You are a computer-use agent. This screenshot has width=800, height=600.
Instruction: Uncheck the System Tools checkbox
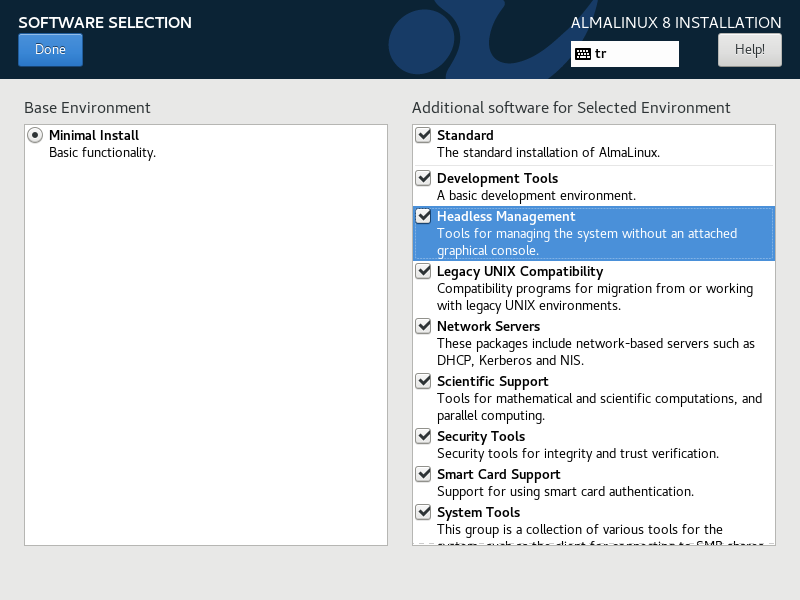pos(423,512)
